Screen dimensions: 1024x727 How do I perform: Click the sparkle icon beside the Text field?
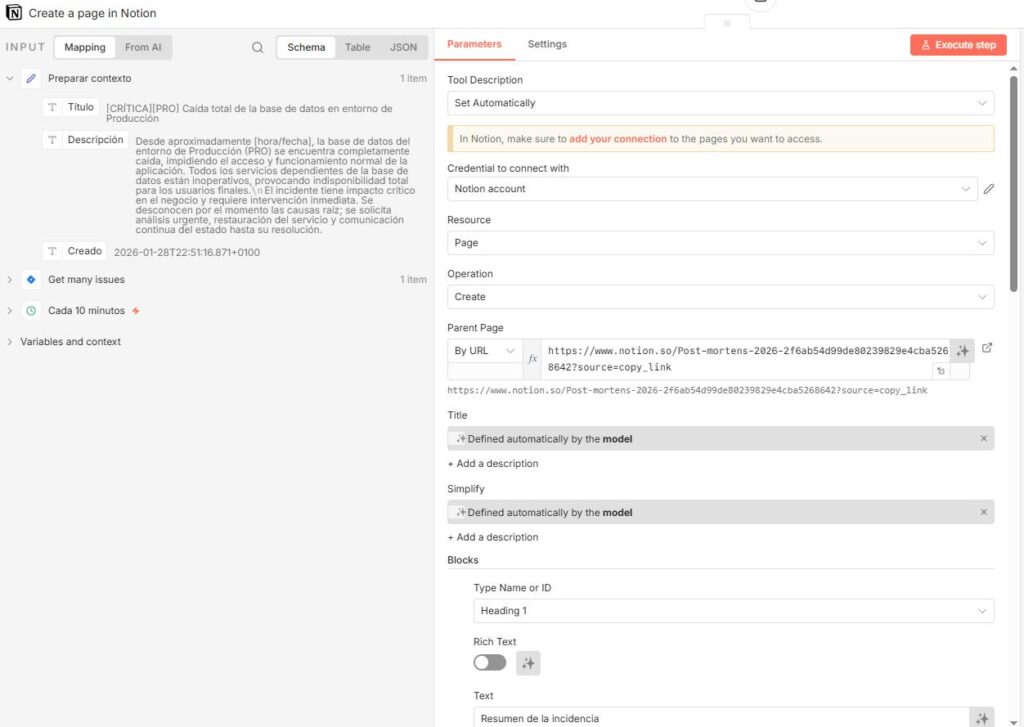982,718
